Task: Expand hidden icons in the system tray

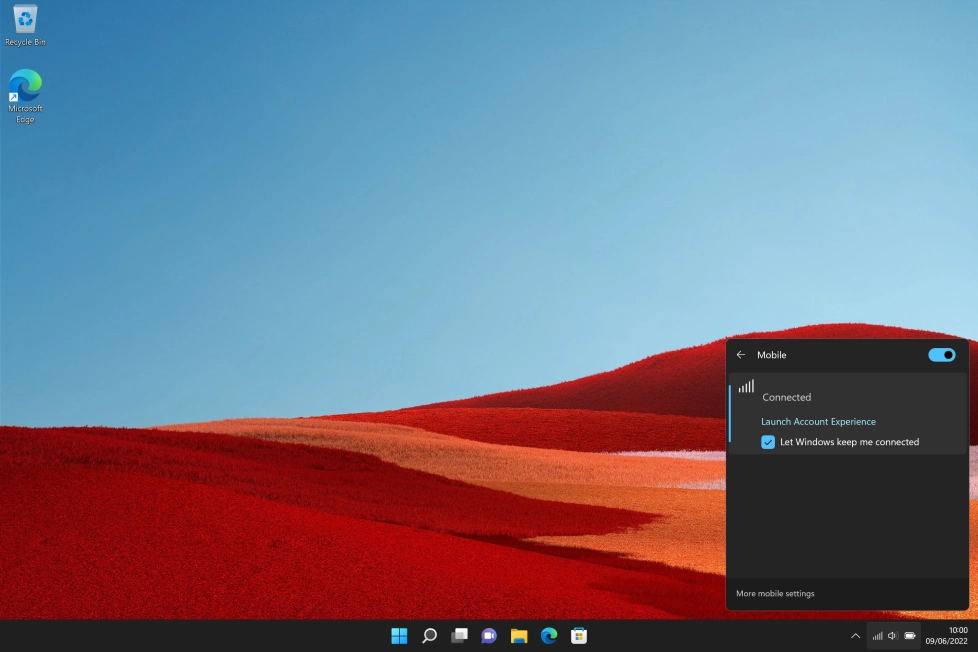Action: (x=855, y=635)
